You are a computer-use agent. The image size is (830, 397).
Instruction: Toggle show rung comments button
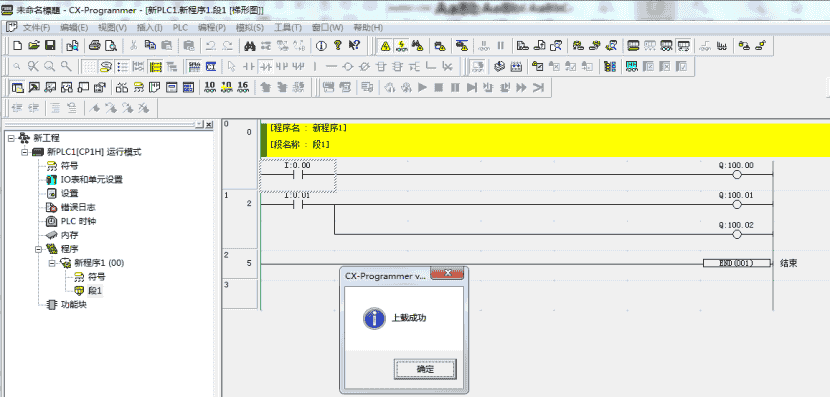(106, 66)
